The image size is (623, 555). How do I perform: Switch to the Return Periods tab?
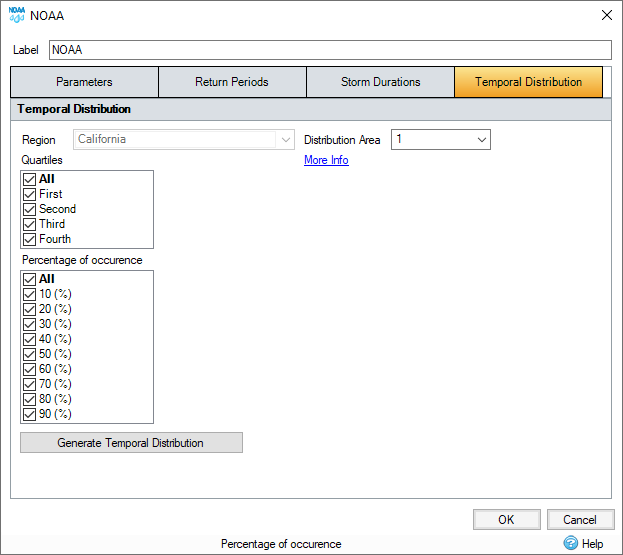[232, 82]
